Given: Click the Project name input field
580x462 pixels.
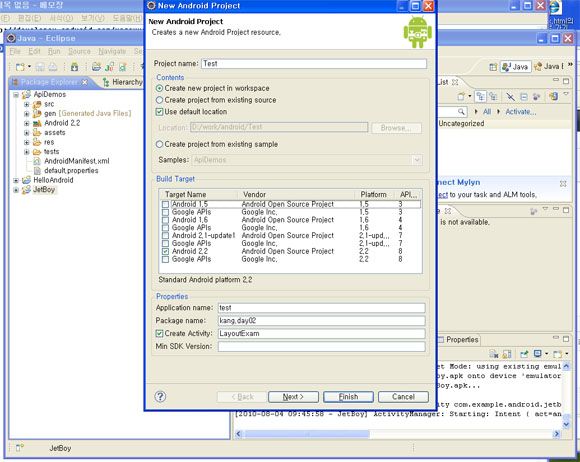Looking at the screenshot, I should (x=314, y=64).
